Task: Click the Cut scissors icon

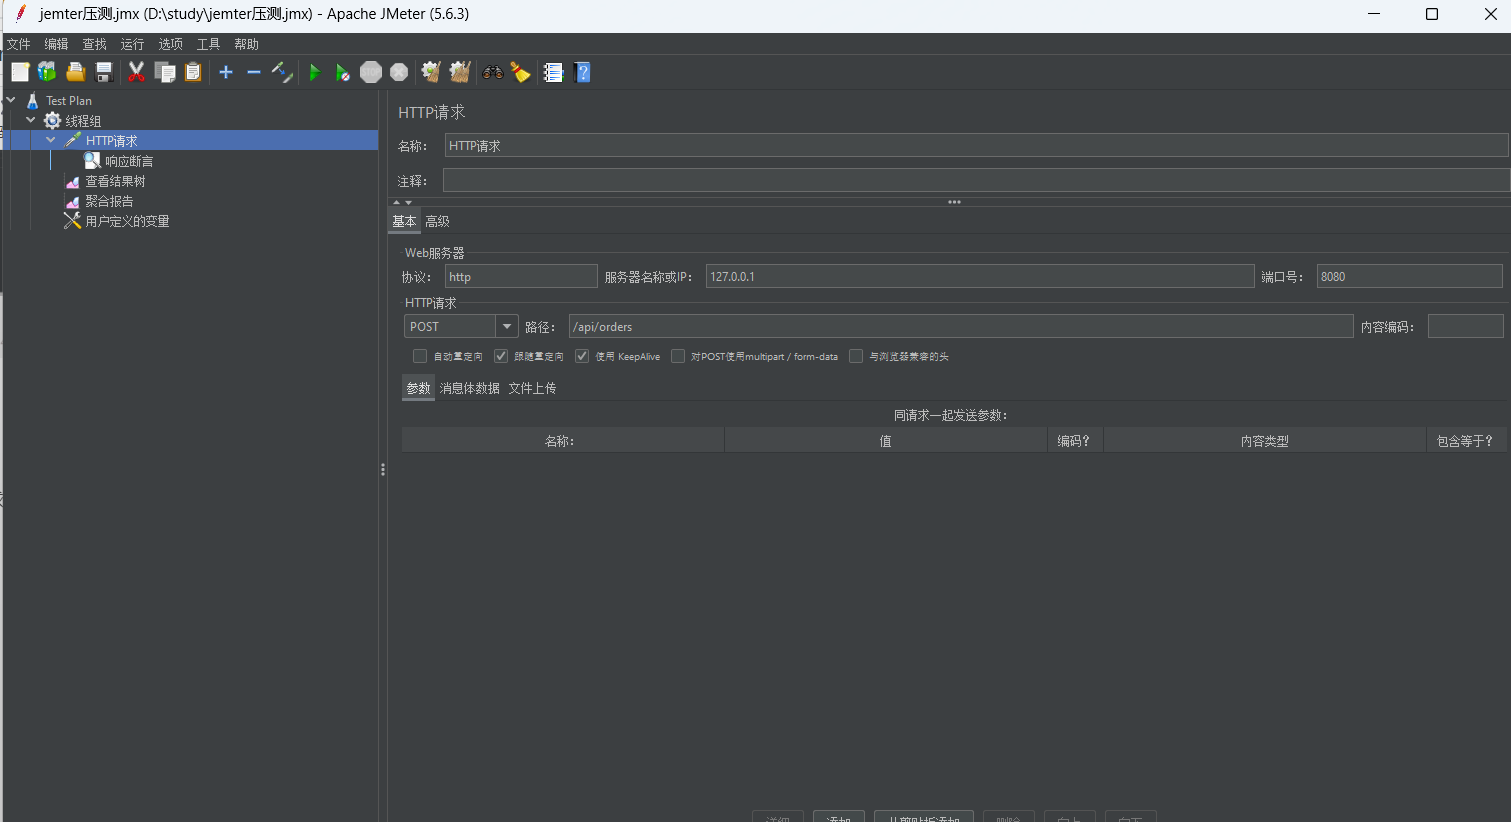Action: click(137, 72)
